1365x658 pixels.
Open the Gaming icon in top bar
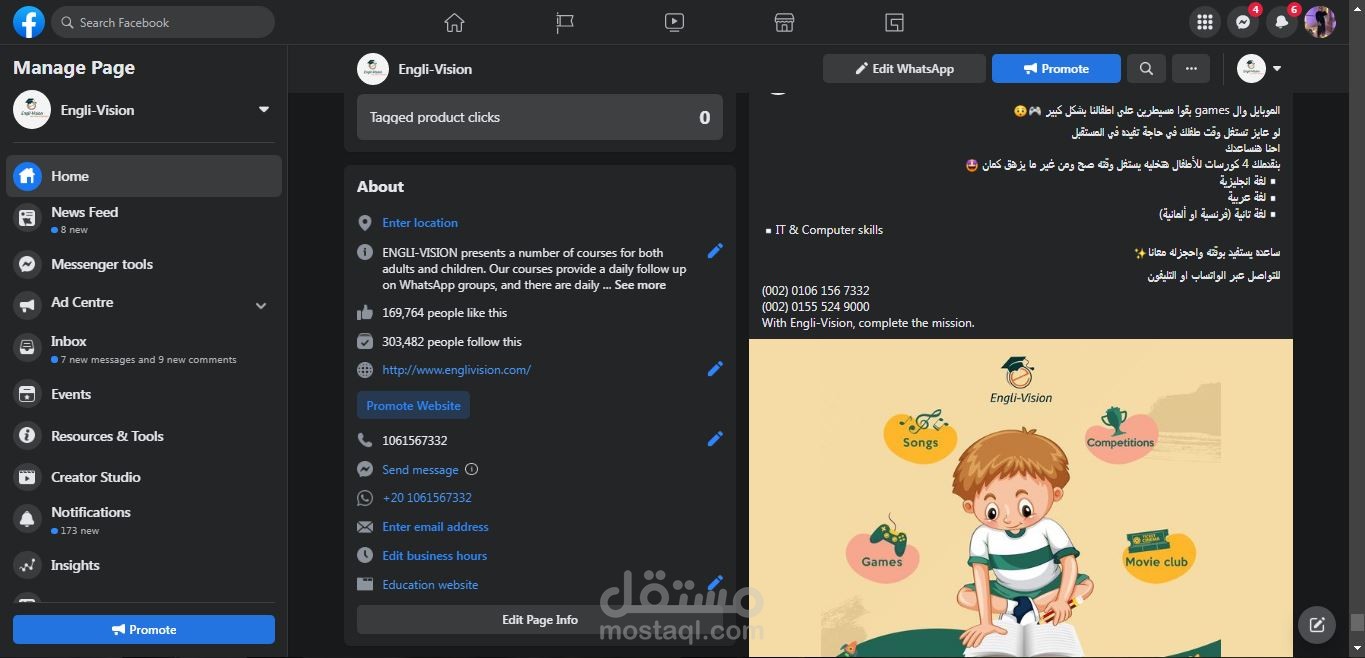[894, 22]
